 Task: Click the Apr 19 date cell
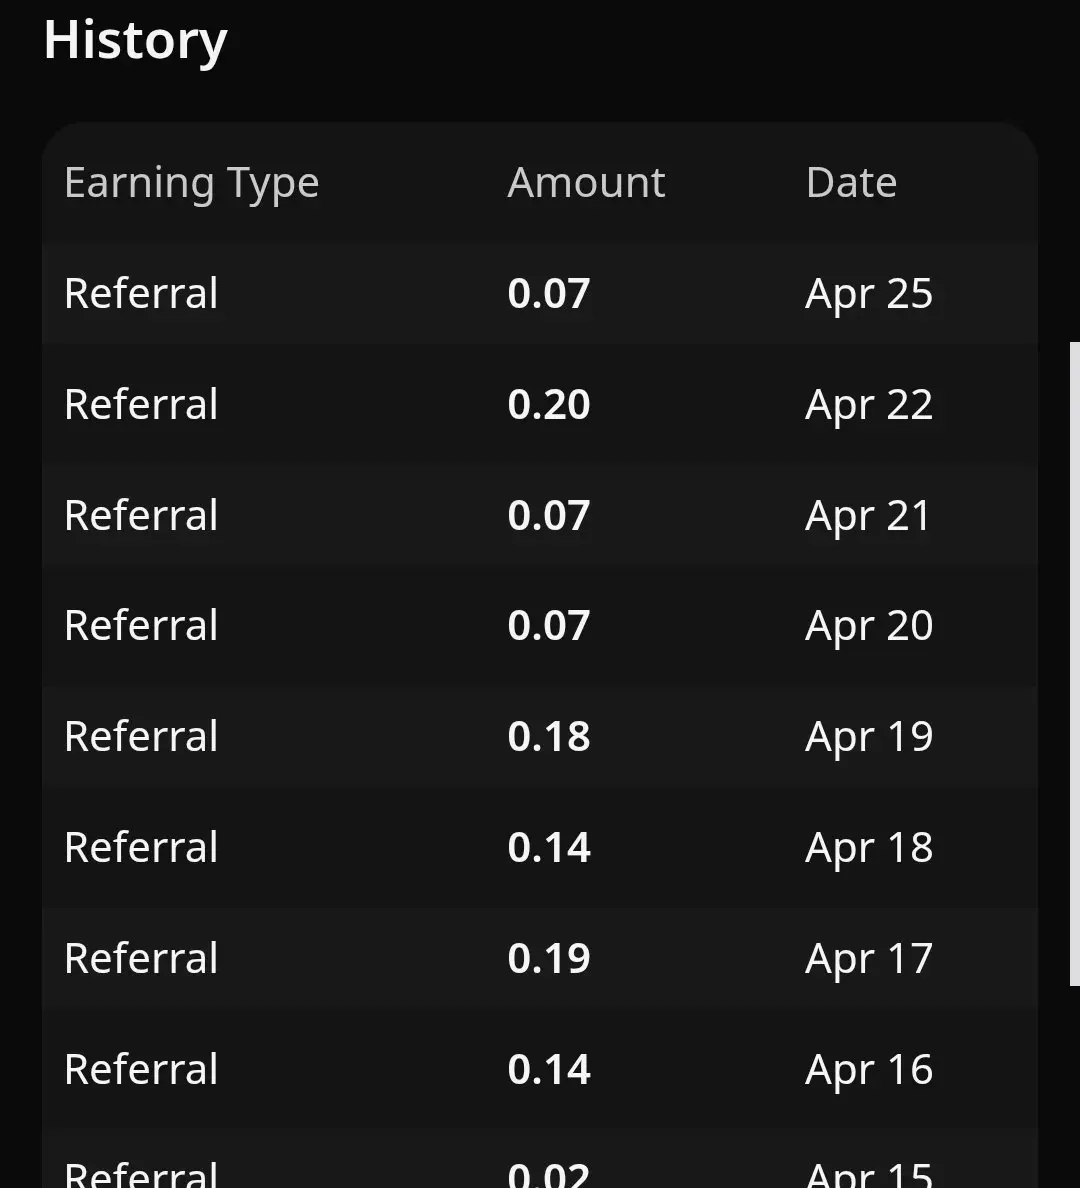click(868, 737)
